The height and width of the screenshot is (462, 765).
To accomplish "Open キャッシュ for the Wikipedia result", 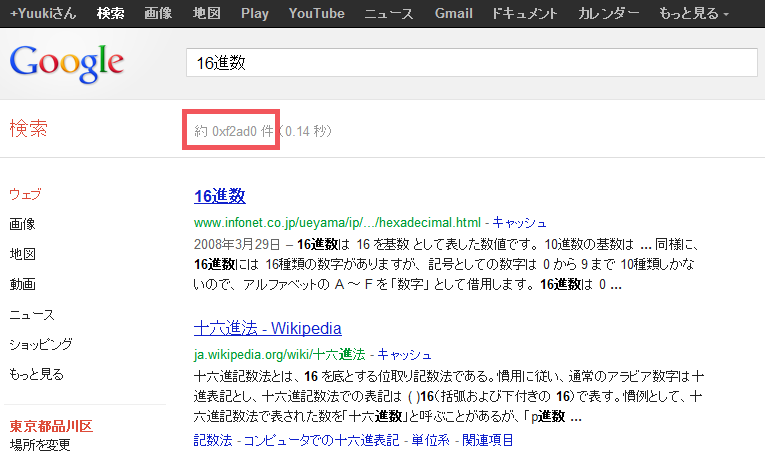I will click(x=404, y=354).
